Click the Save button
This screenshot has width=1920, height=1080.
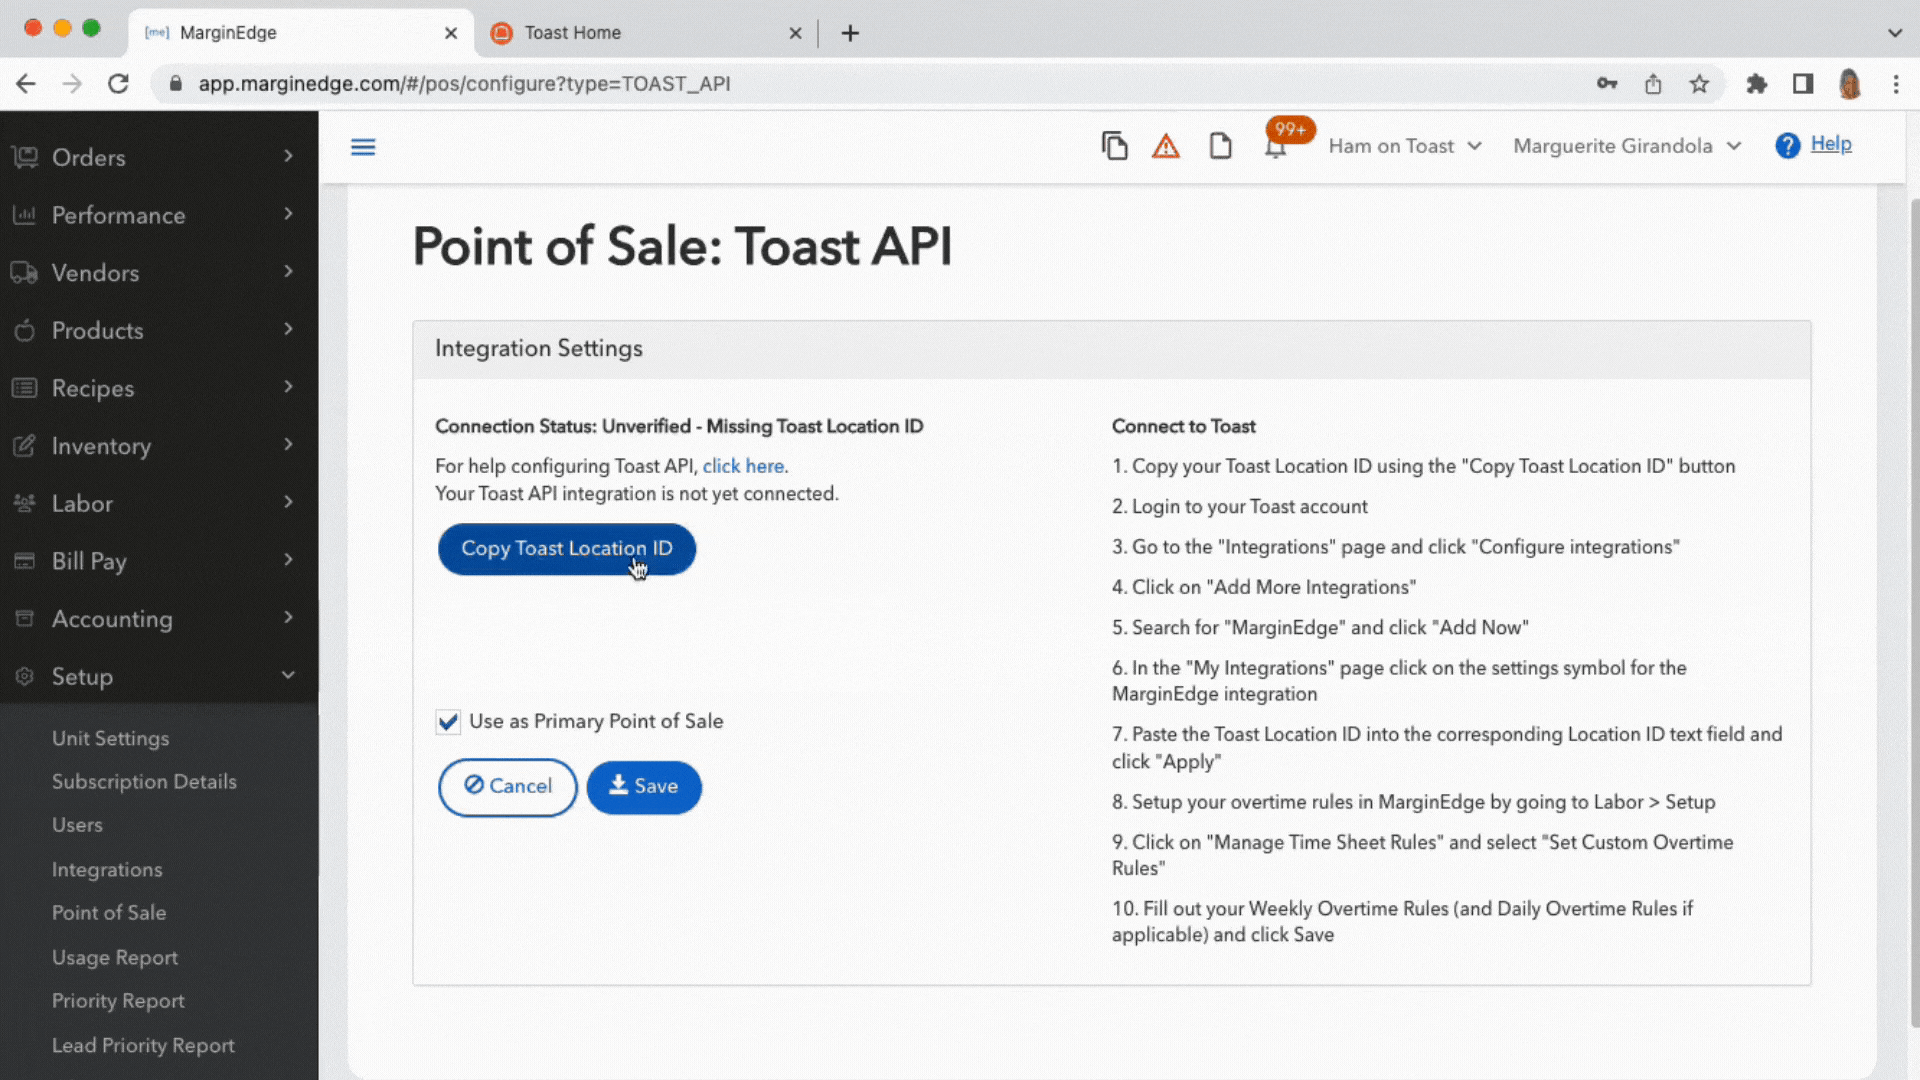[x=644, y=787]
